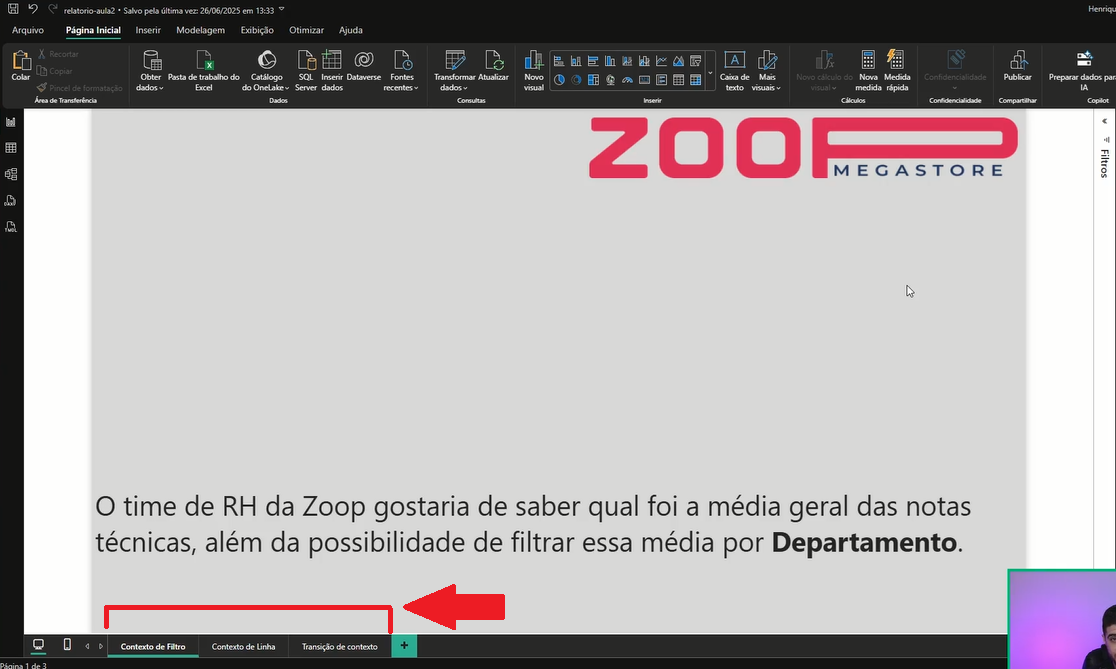Insert a gauge visual
Viewport: 1116px width, 669px height.
[x=627, y=80]
